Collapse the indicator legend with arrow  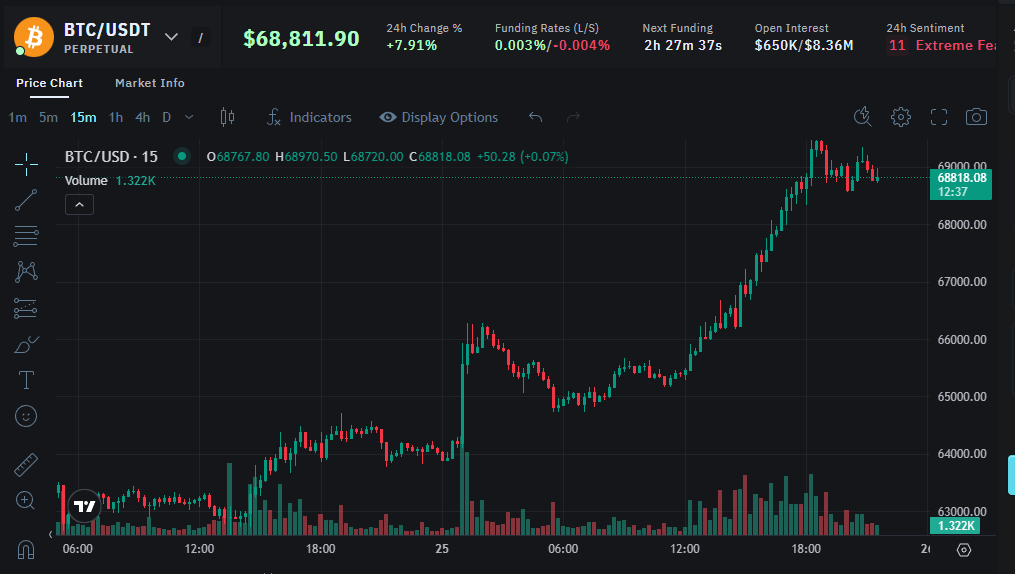[x=79, y=204]
